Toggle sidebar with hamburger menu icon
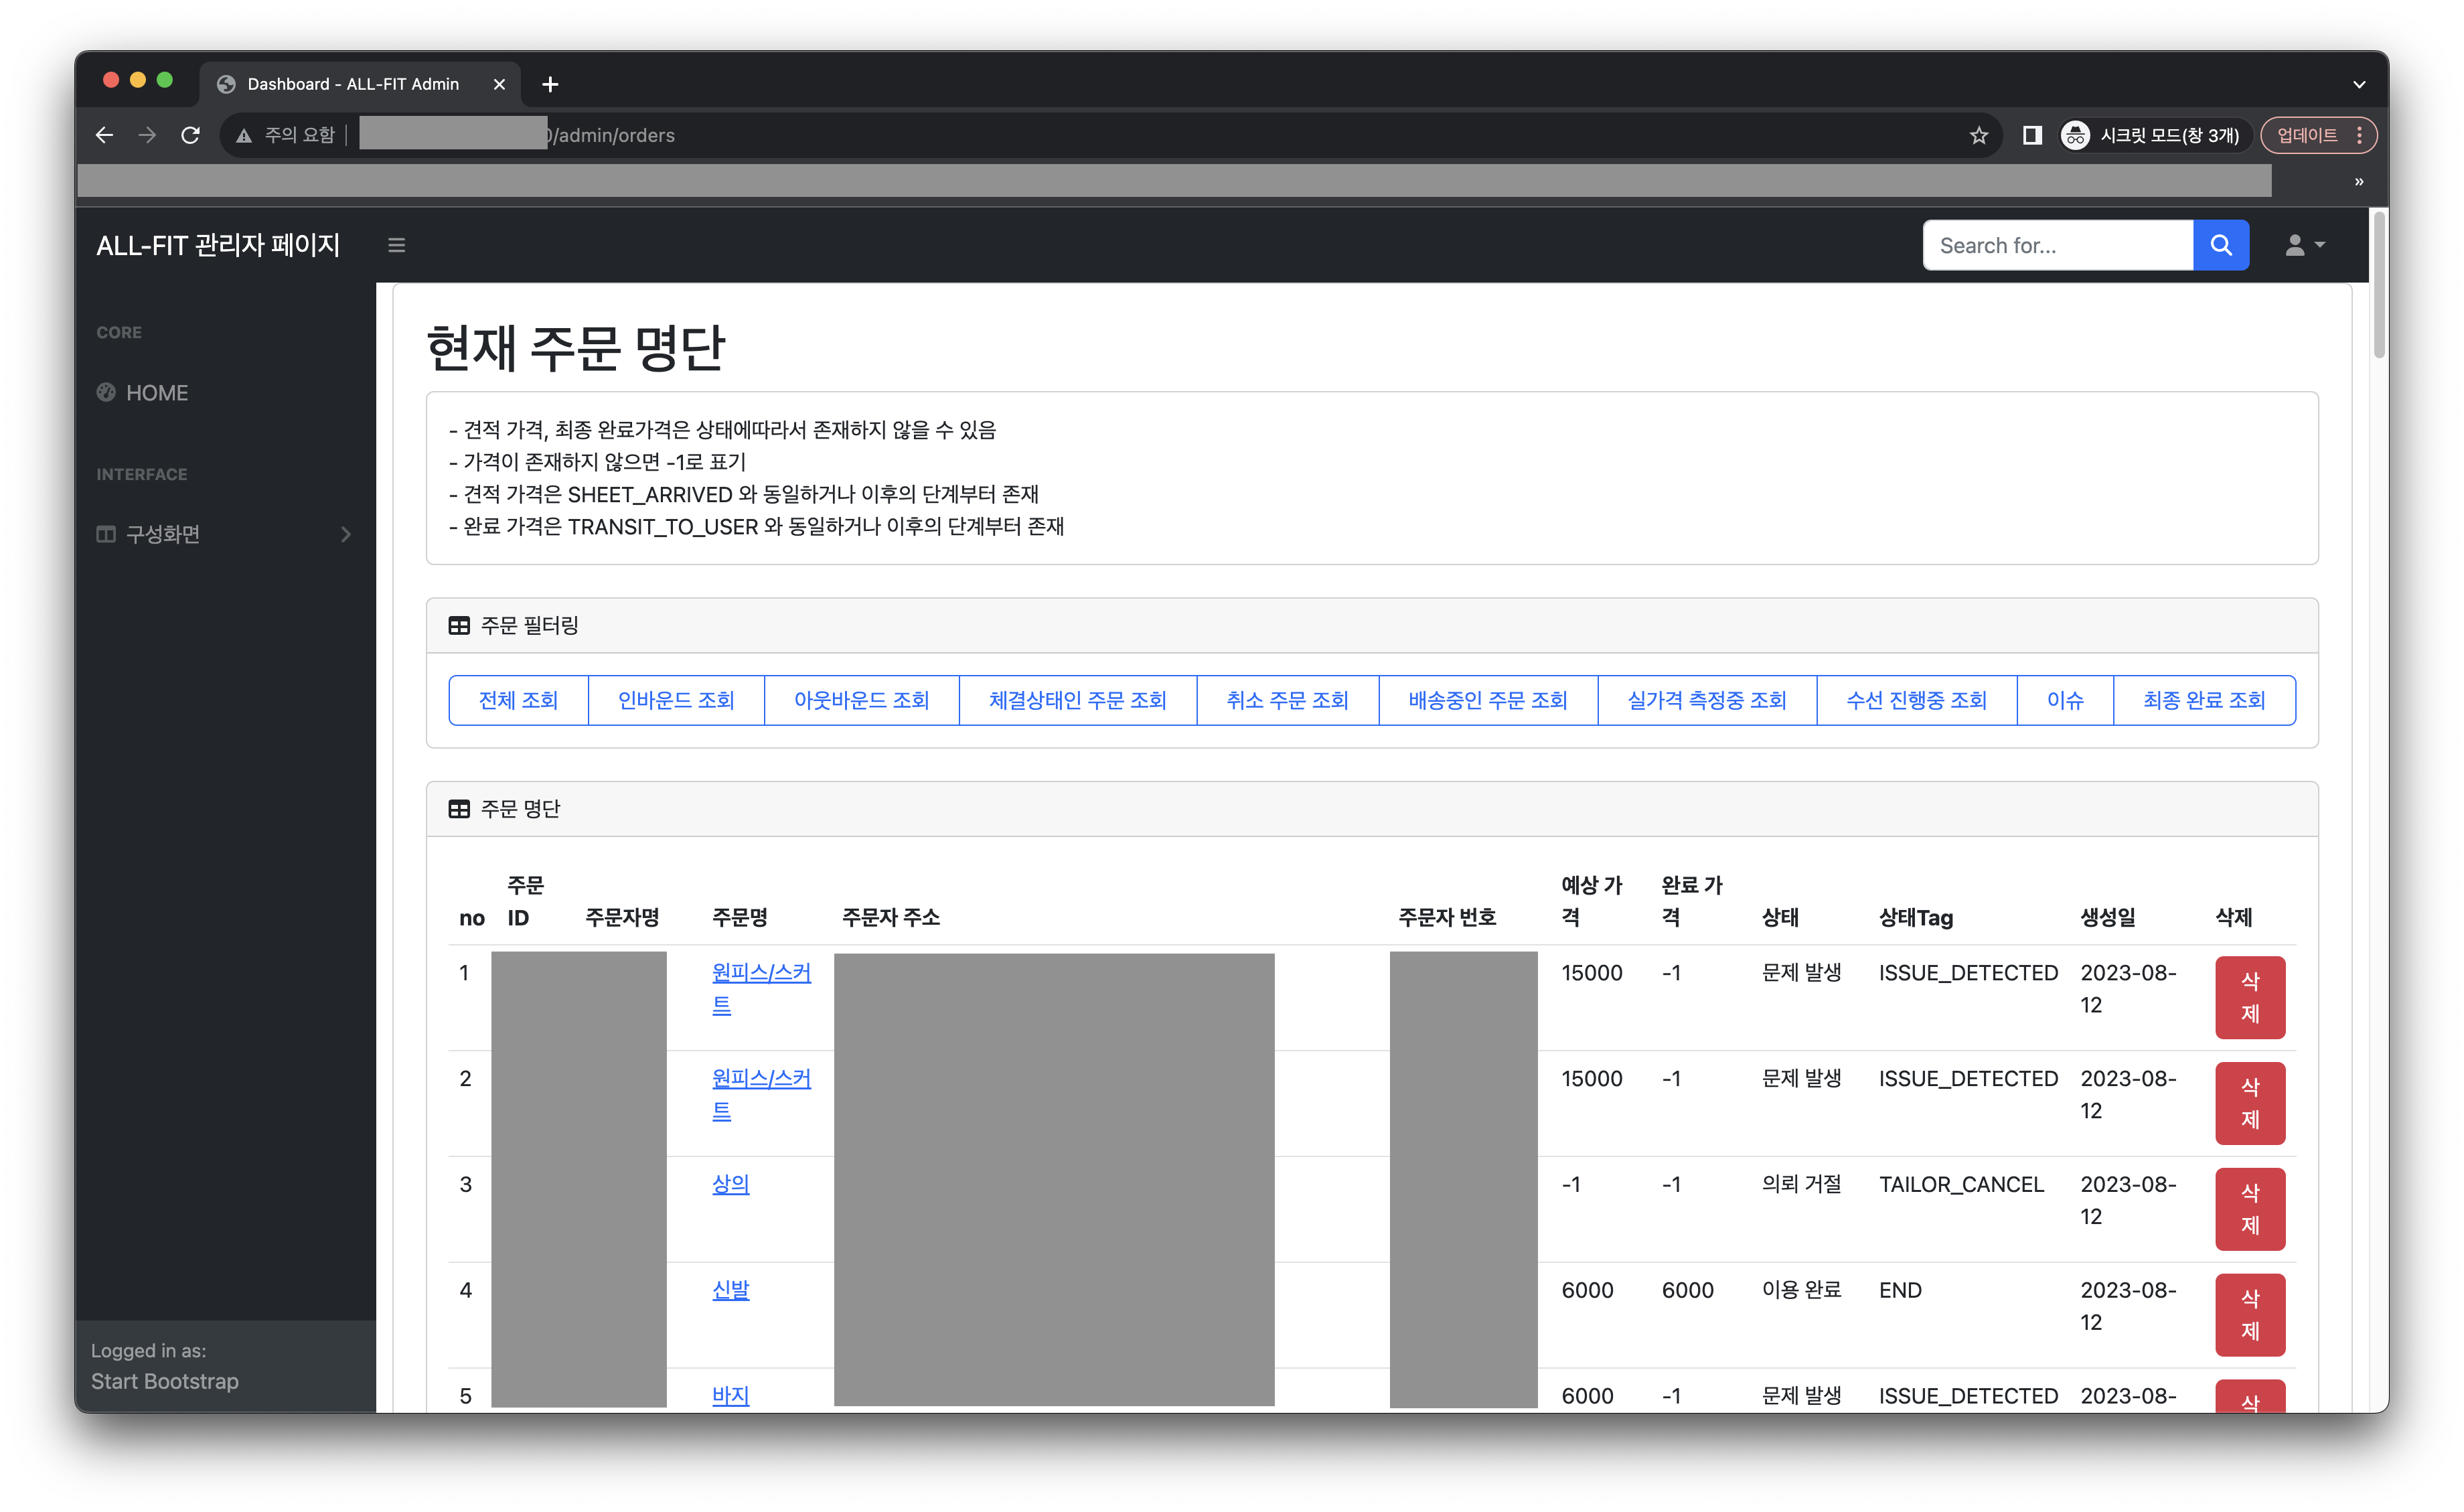Screen dimensions: 2464x1512 coord(396,245)
